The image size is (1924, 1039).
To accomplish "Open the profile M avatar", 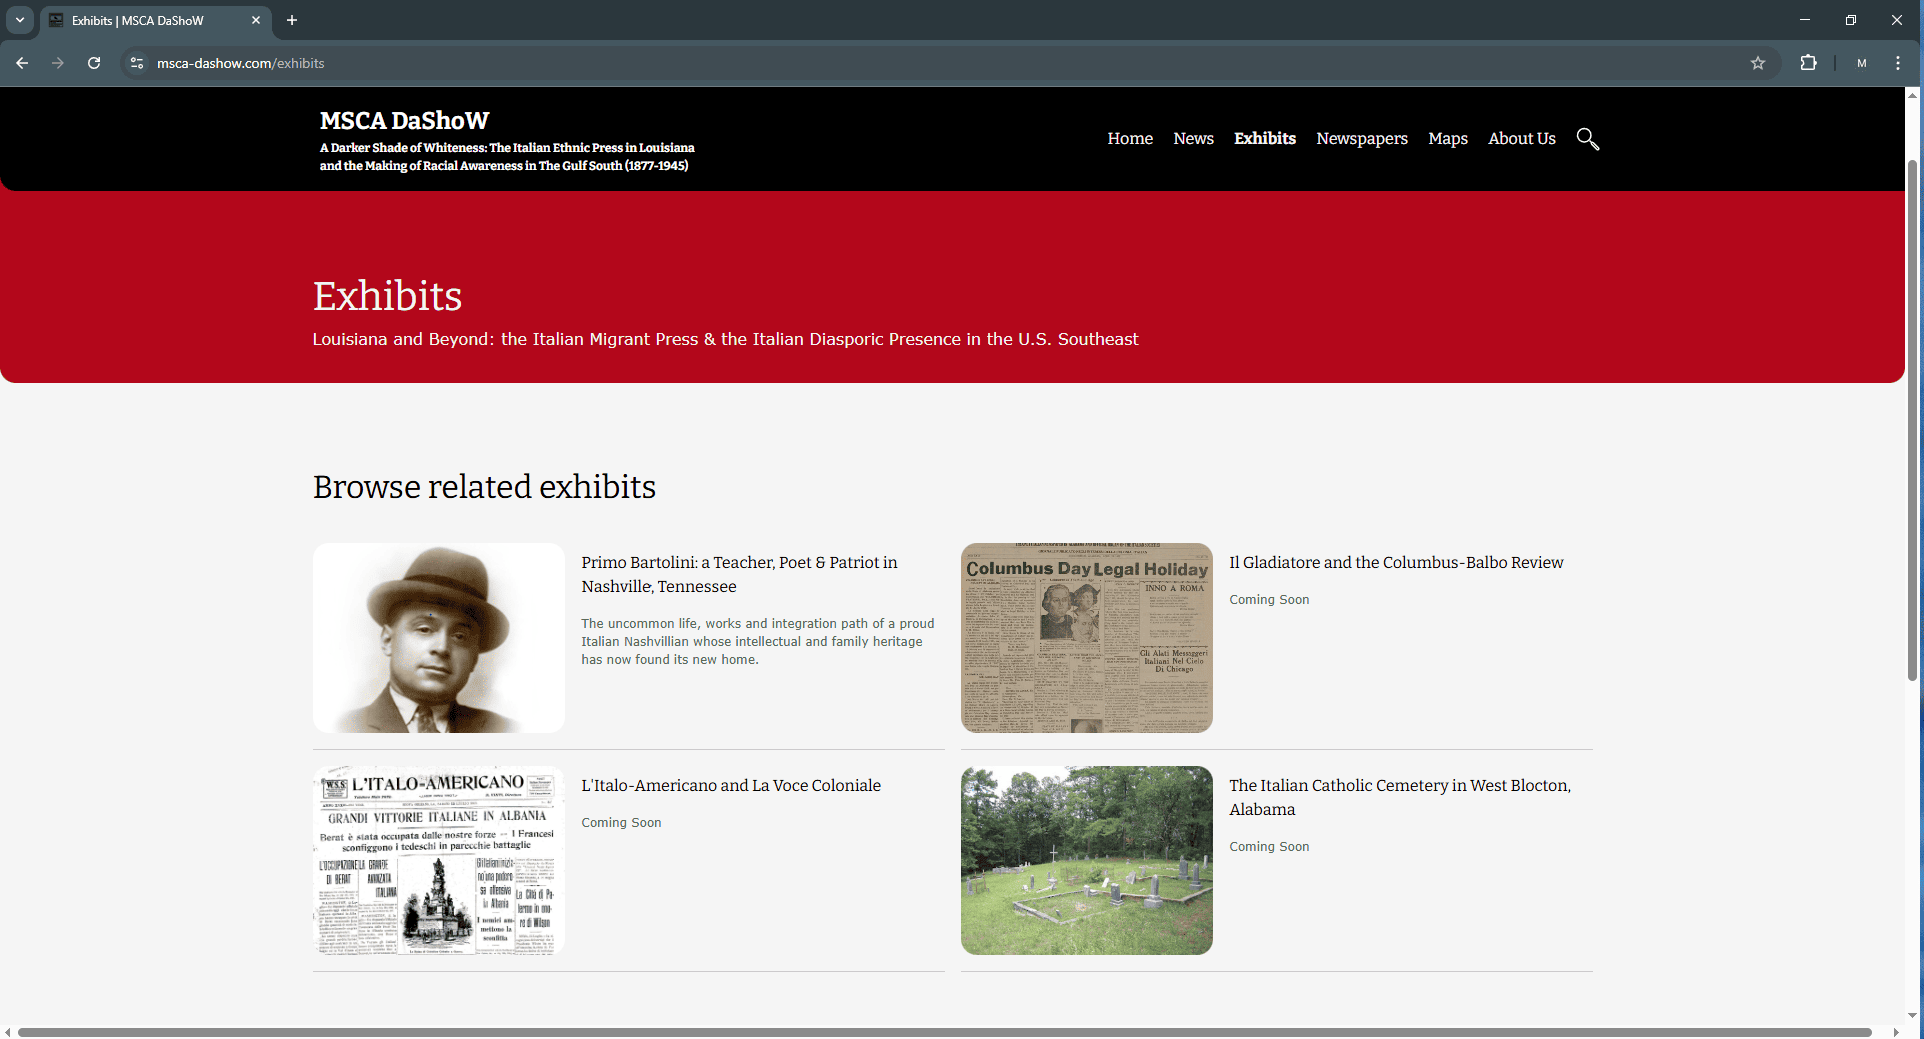I will pos(1861,63).
